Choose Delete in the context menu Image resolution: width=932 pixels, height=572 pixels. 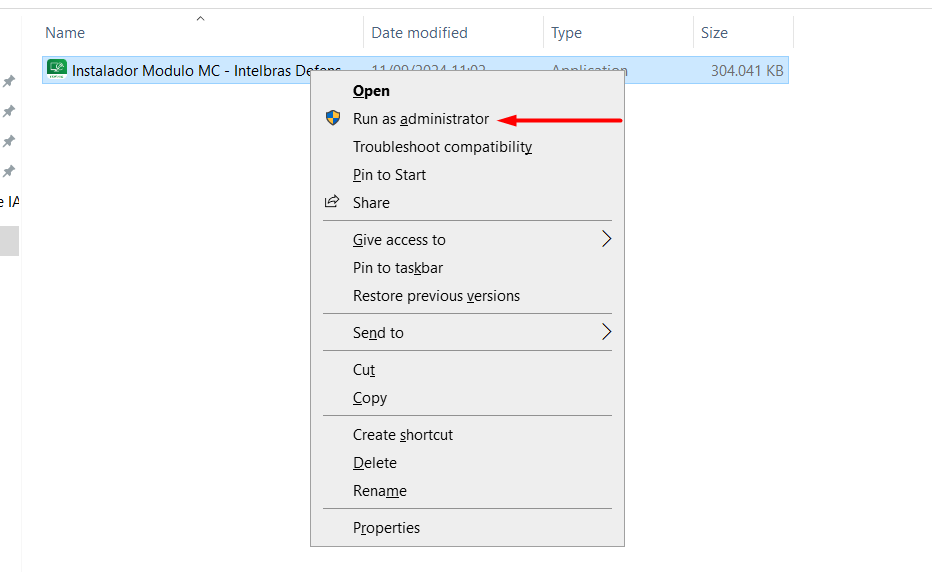tap(375, 463)
